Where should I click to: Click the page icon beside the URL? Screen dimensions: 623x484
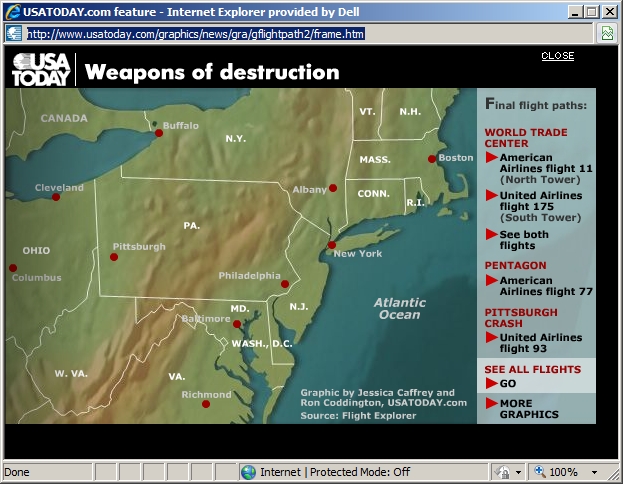point(14,34)
